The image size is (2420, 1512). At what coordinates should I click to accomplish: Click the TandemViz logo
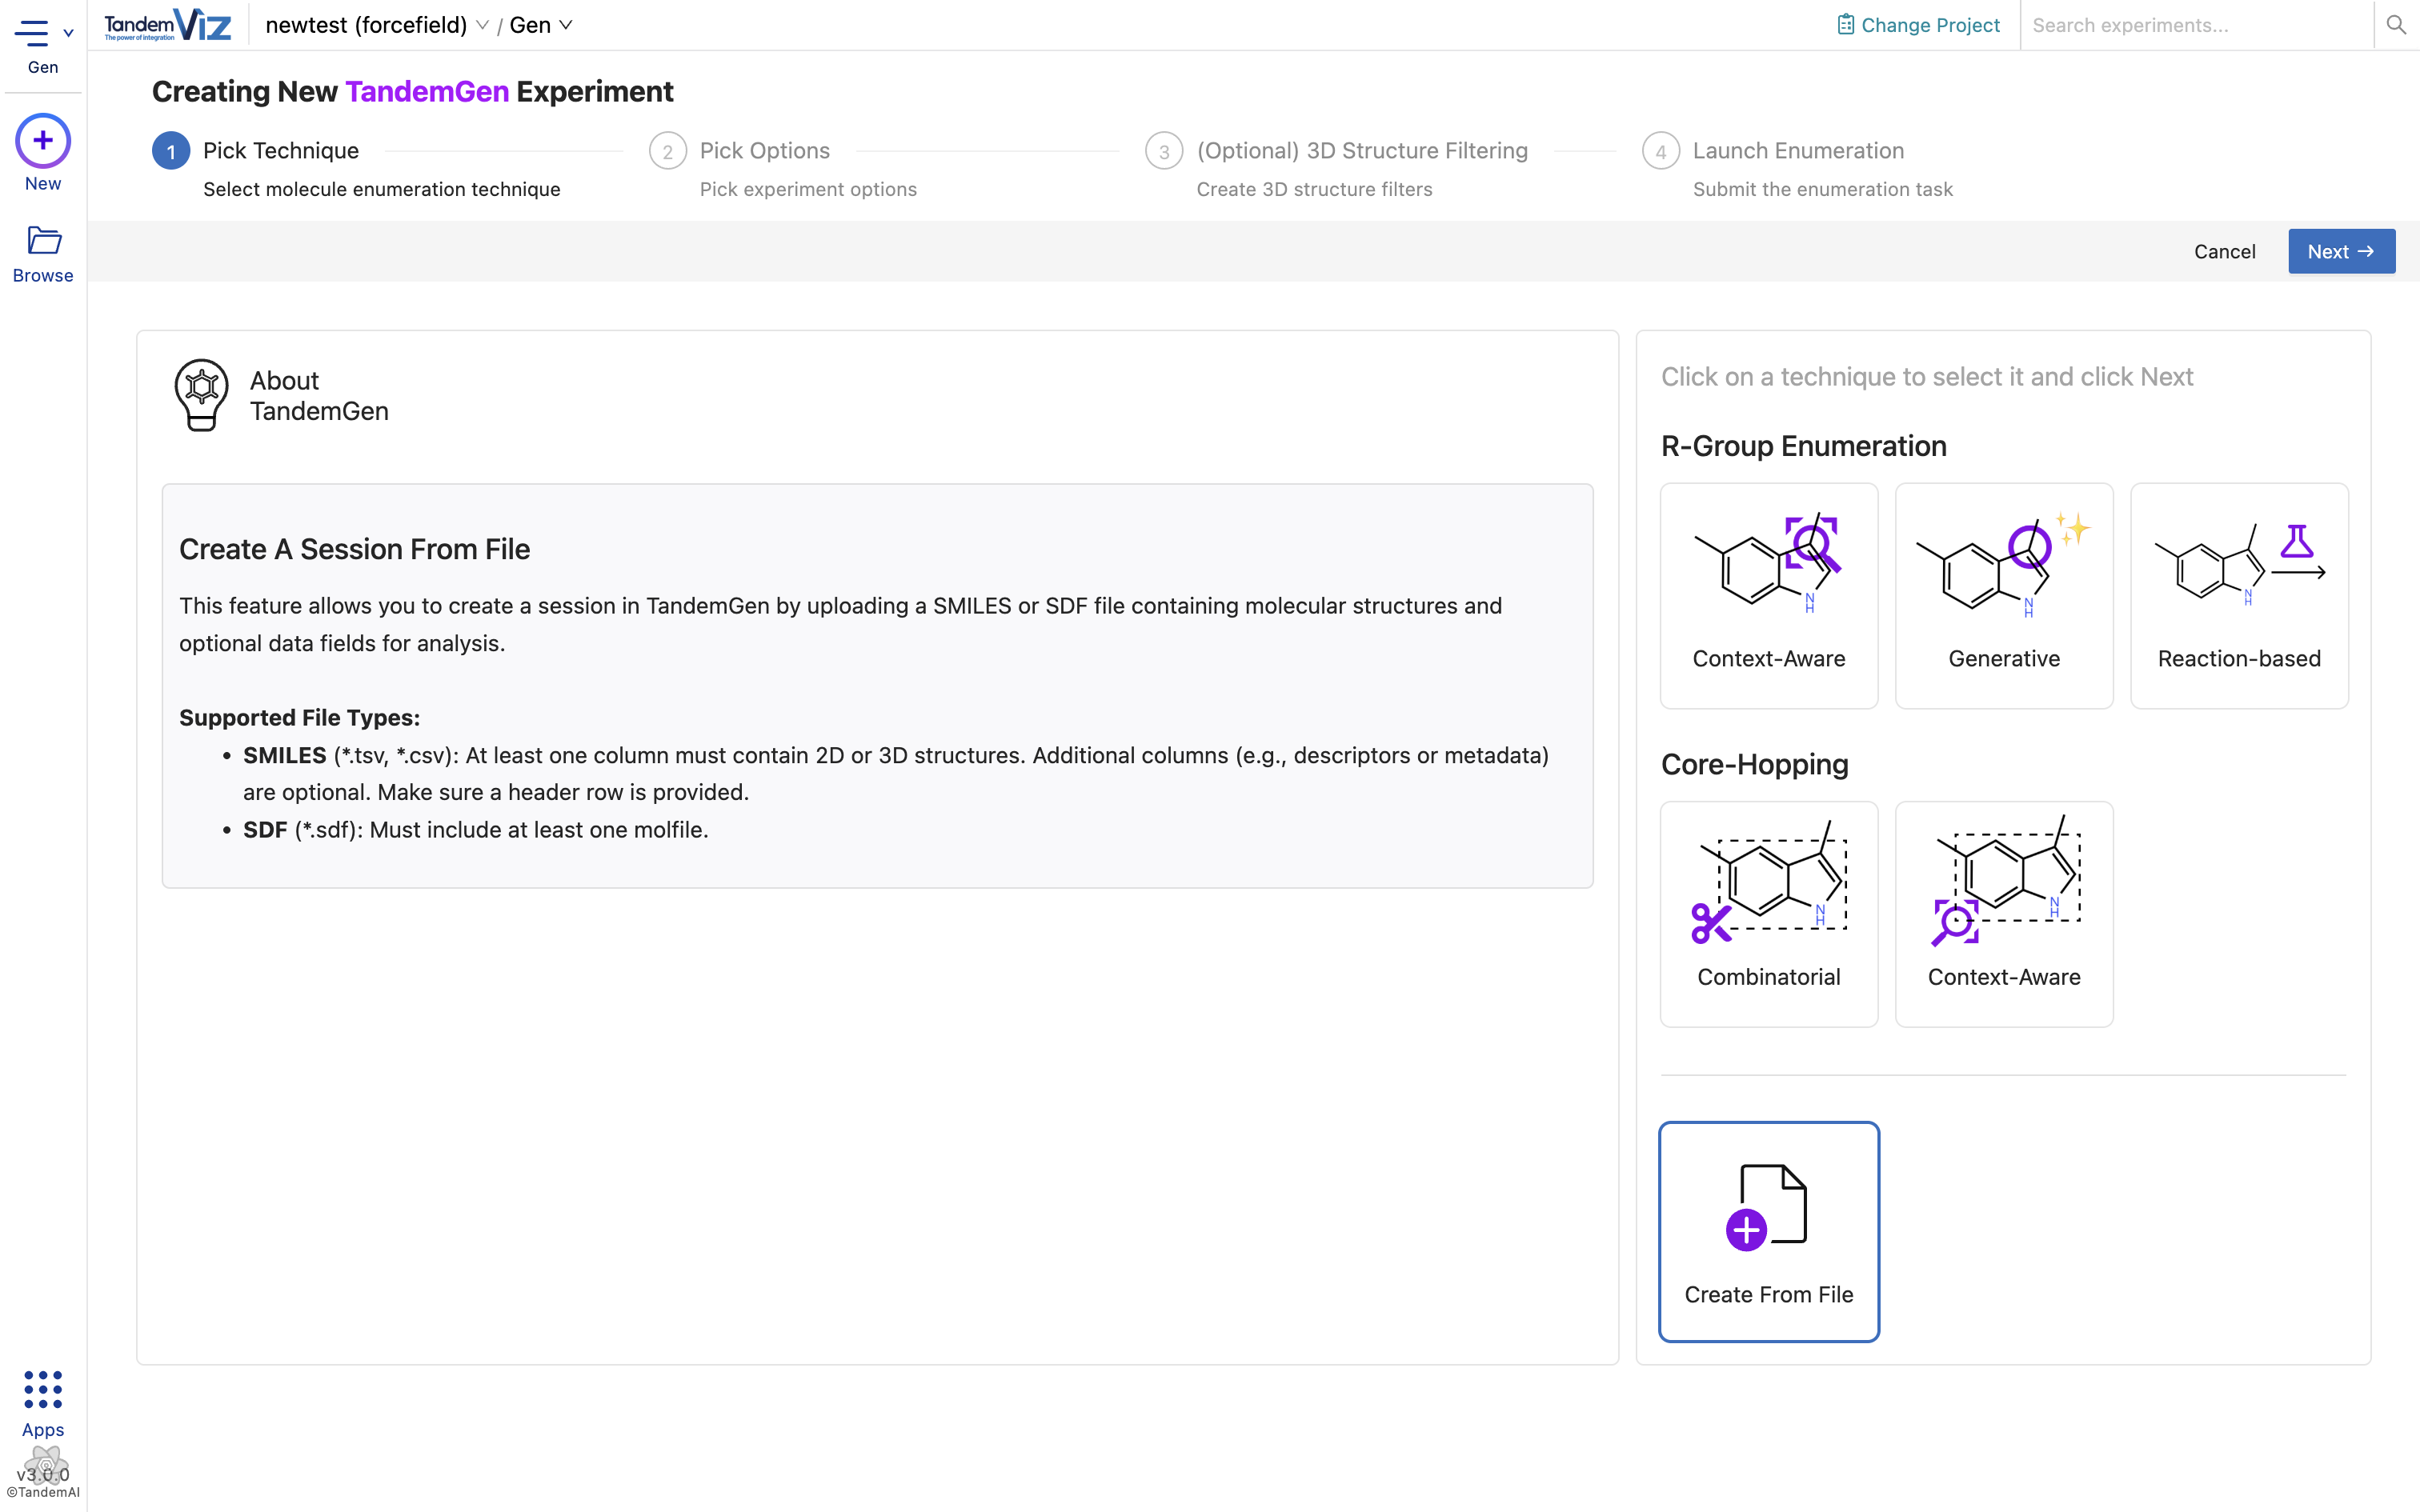coord(167,25)
